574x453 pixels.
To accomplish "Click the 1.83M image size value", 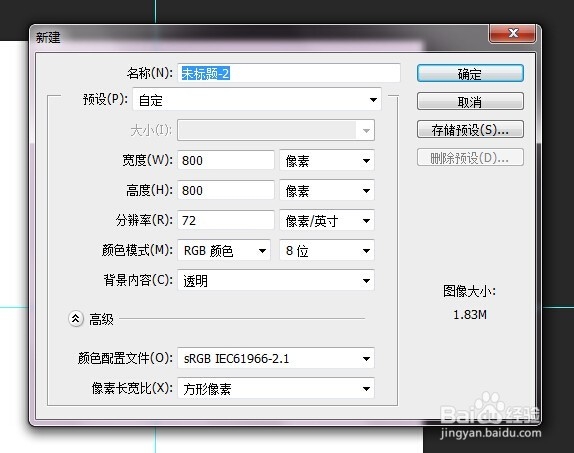I will pos(470,315).
